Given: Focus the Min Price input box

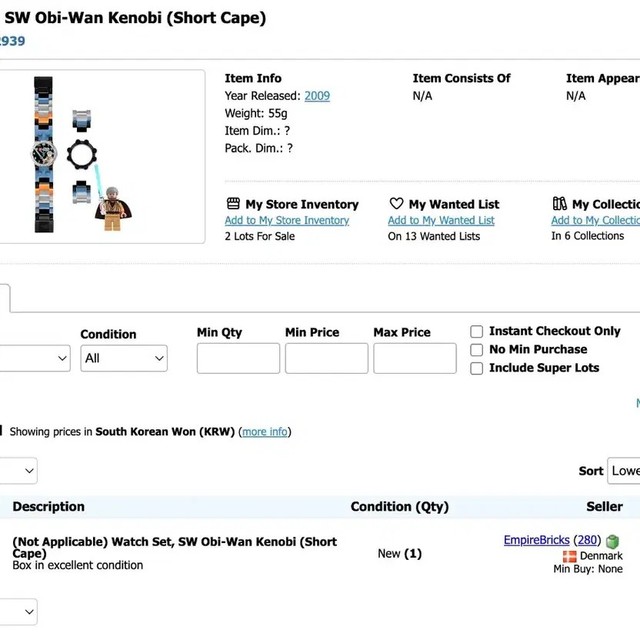Looking at the screenshot, I should coord(326,358).
